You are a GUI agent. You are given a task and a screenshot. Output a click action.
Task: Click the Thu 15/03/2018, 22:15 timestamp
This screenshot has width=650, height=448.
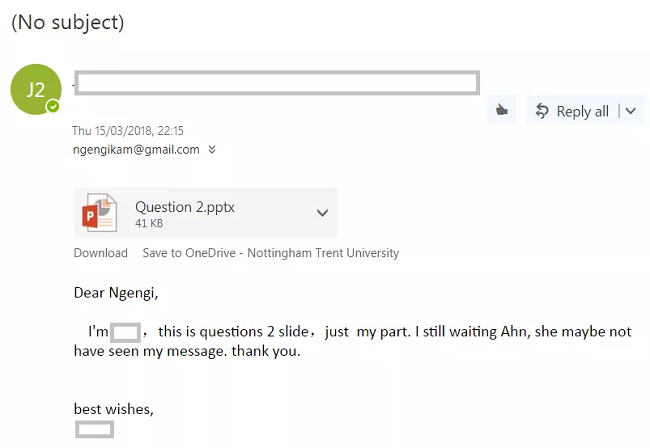click(128, 131)
